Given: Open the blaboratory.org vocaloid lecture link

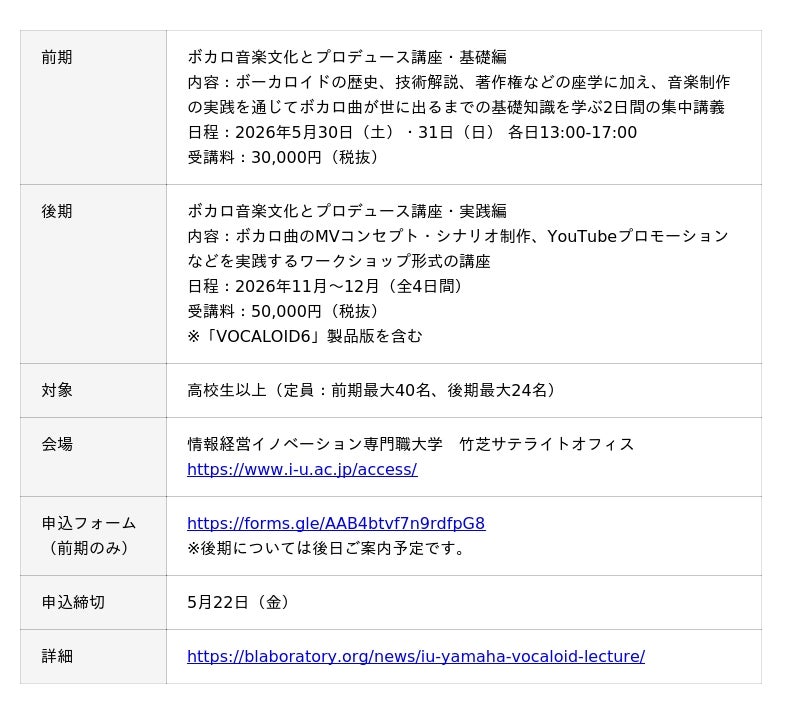Looking at the screenshot, I should 415,656.
